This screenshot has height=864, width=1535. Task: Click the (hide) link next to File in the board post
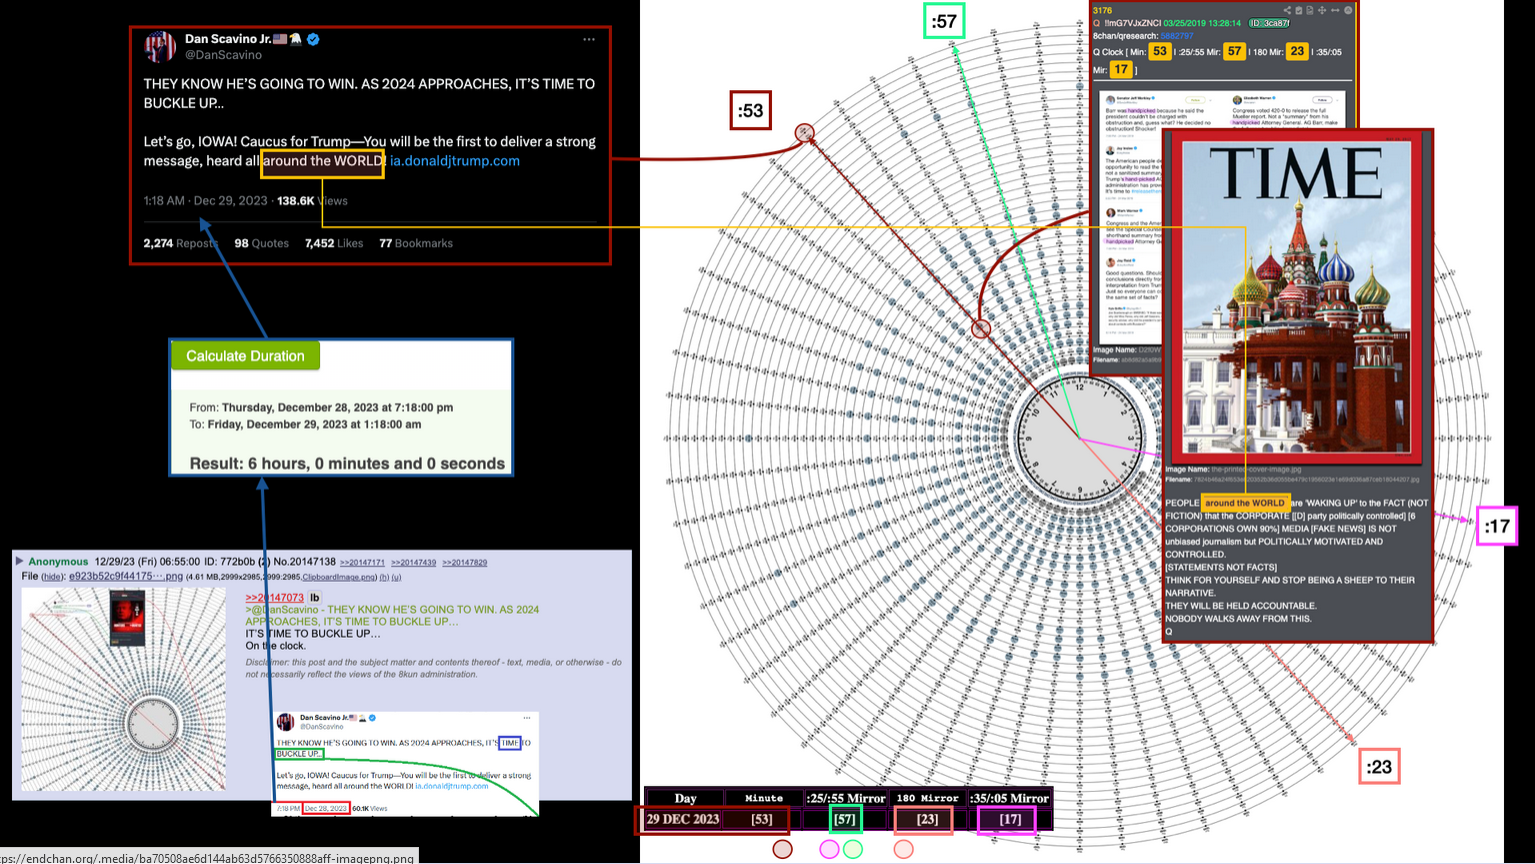53,577
